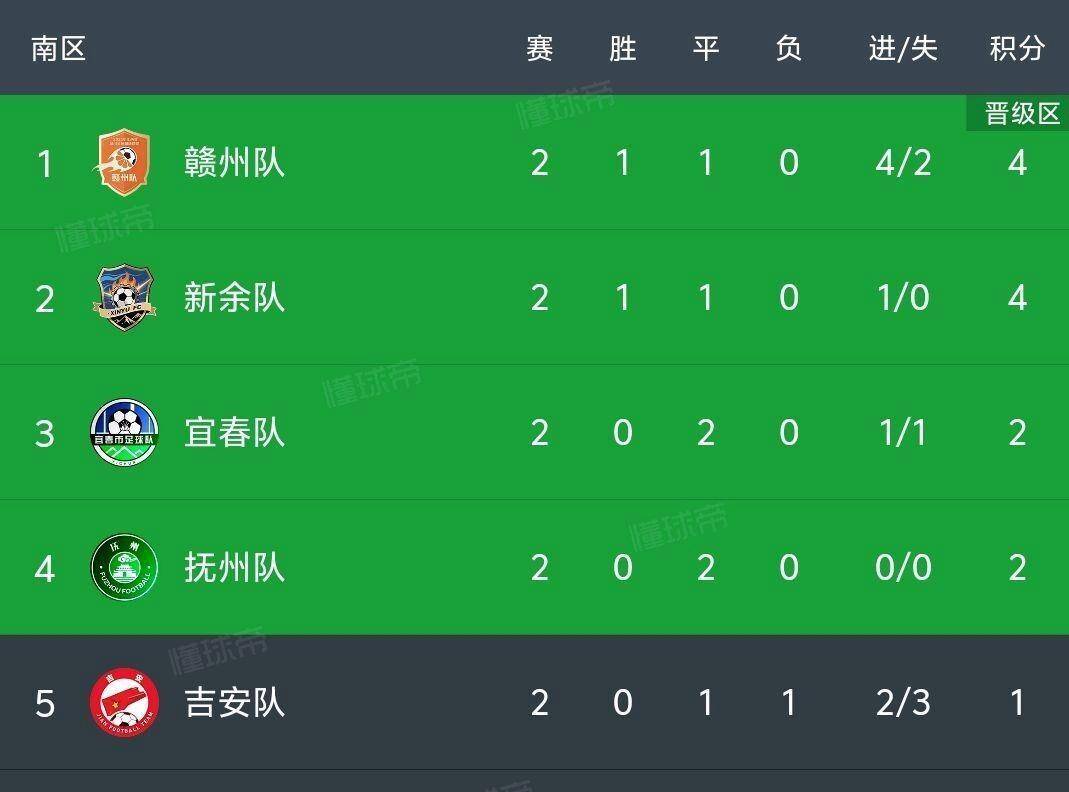This screenshot has width=1069, height=792.
Task: Click 吉安队 goals value 2/3
Action: 903,703
